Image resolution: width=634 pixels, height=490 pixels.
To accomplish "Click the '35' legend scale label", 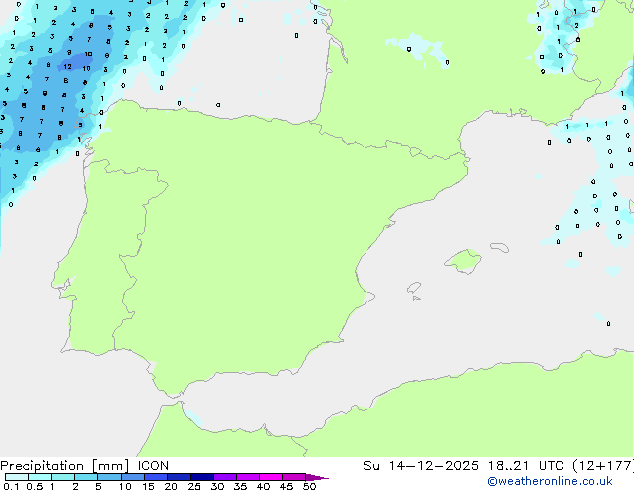I will point(240,486).
